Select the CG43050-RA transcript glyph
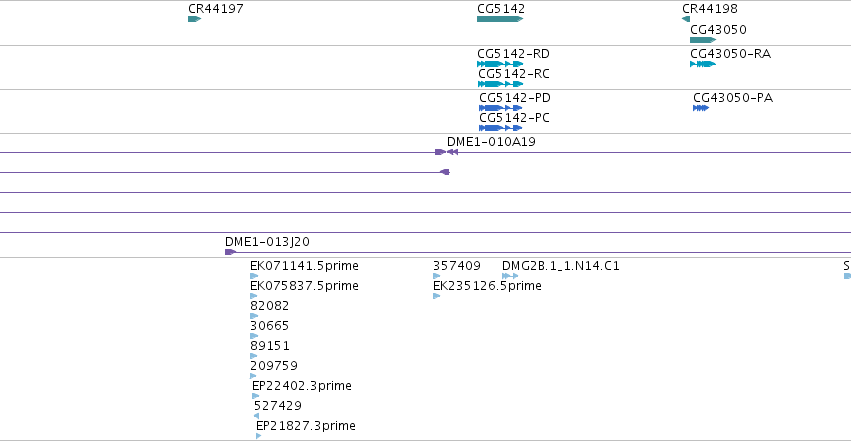This screenshot has width=851, height=441. [703, 64]
